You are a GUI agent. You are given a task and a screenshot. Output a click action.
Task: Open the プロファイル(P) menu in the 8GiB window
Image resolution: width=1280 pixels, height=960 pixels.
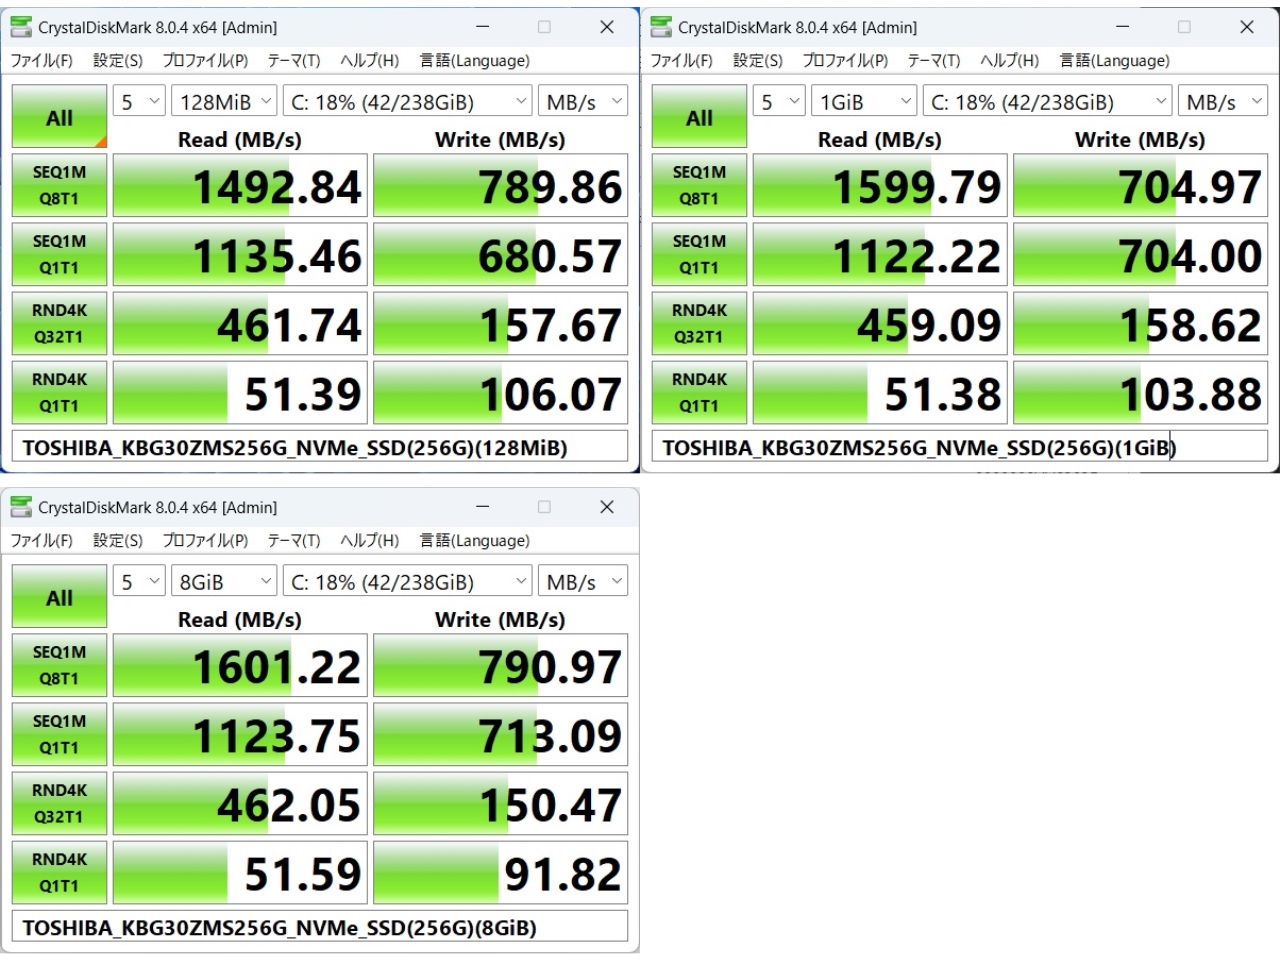point(205,541)
